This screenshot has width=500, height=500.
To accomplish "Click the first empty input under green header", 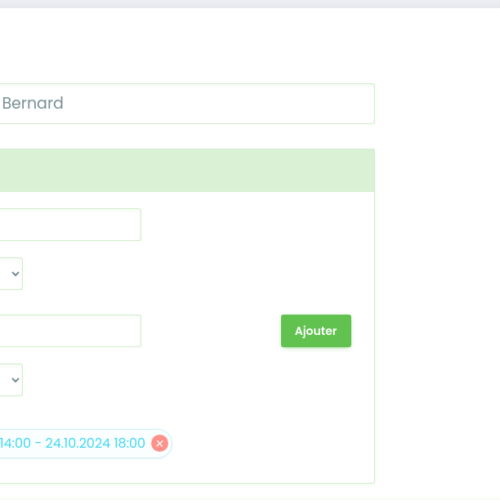I will [70, 224].
